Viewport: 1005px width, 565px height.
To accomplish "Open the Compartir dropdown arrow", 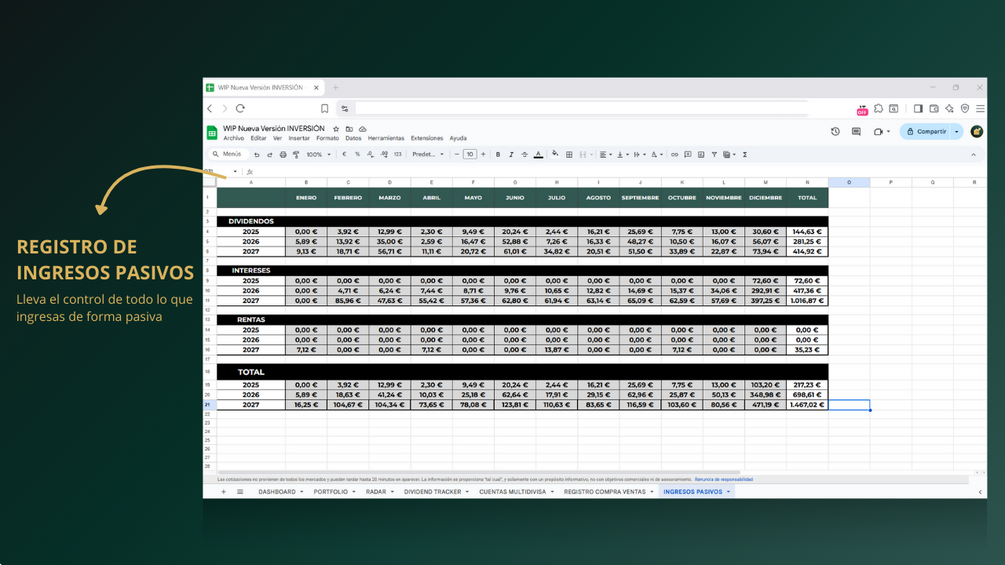I will pyautogui.click(x=957, y=131).
